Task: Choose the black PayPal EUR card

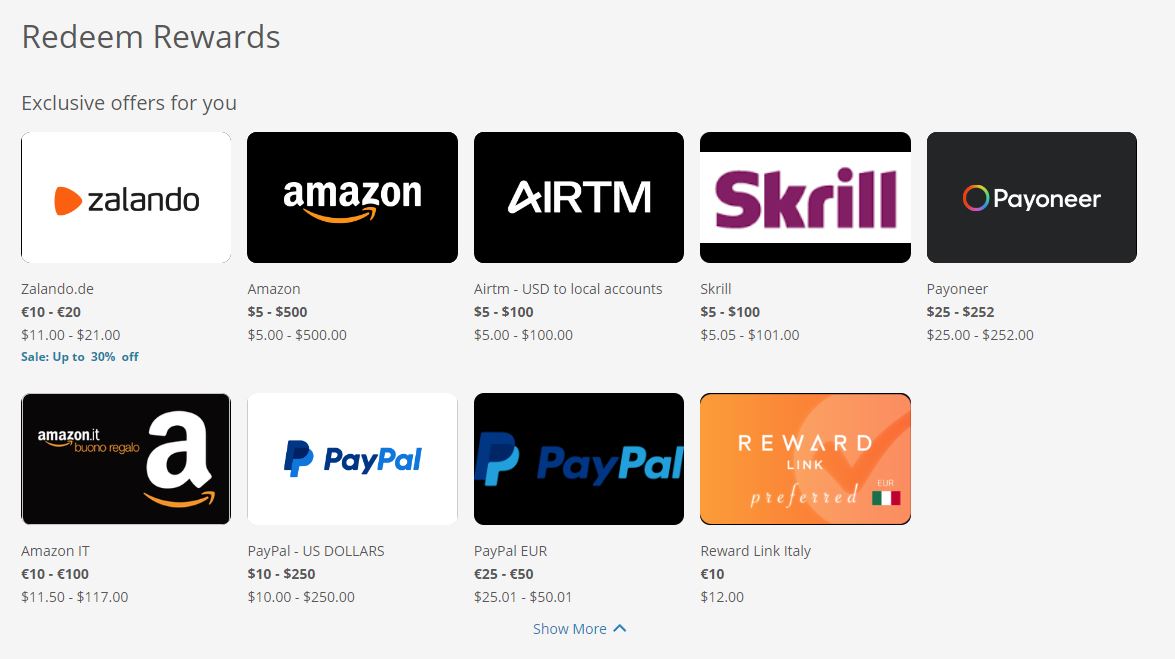Action: pyautogui.click(x=579, y=459)
